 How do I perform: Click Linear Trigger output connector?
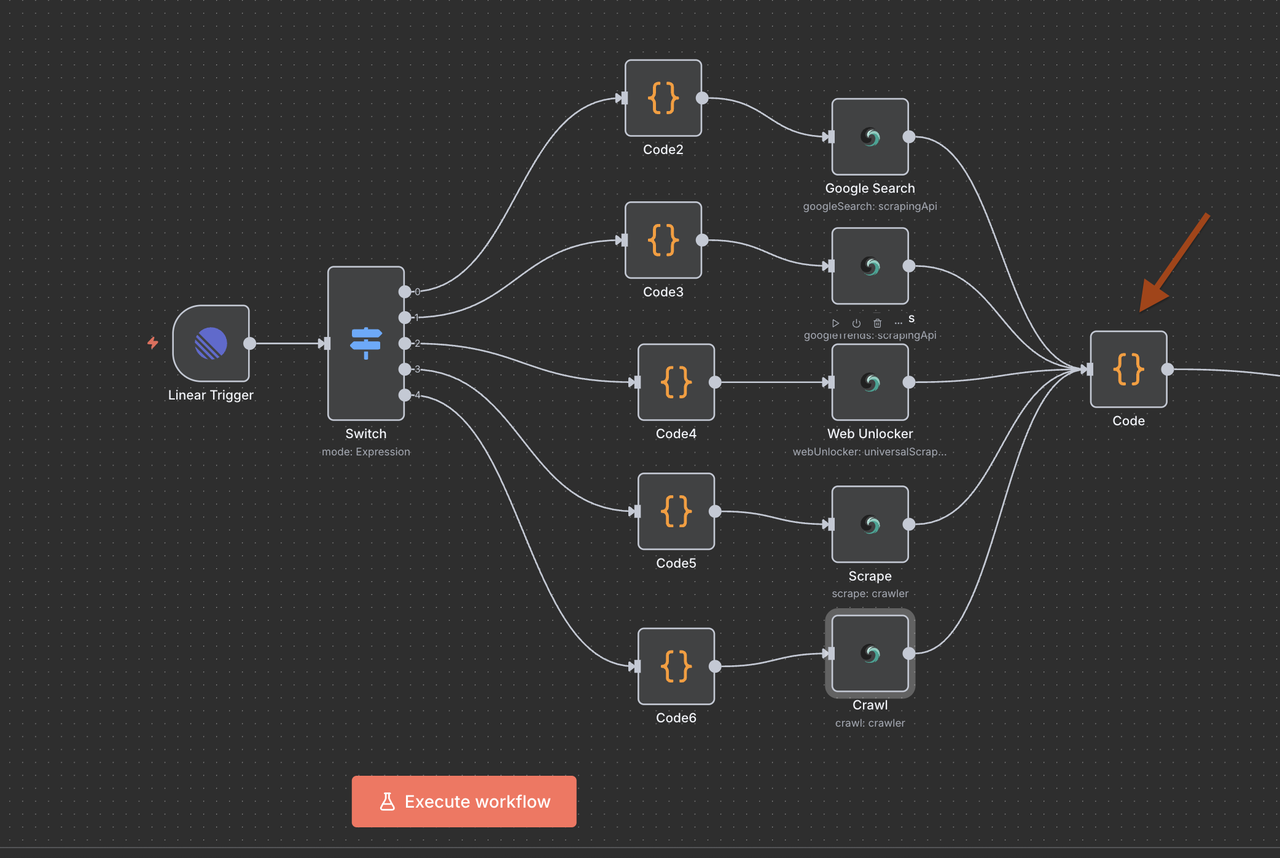pyautogui.click(x=249, y=343)
